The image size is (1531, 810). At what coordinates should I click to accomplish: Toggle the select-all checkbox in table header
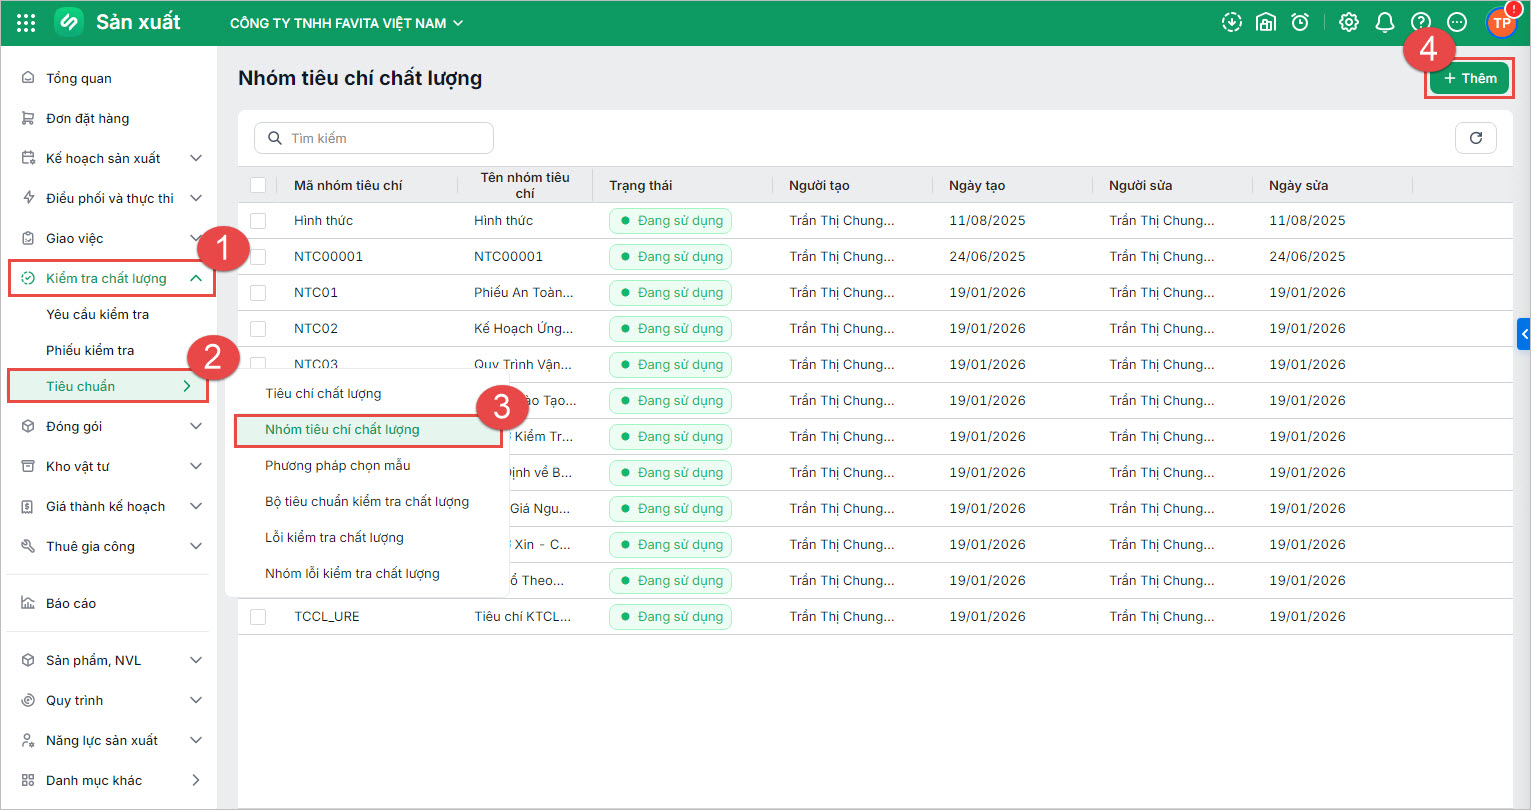[258, 185]
